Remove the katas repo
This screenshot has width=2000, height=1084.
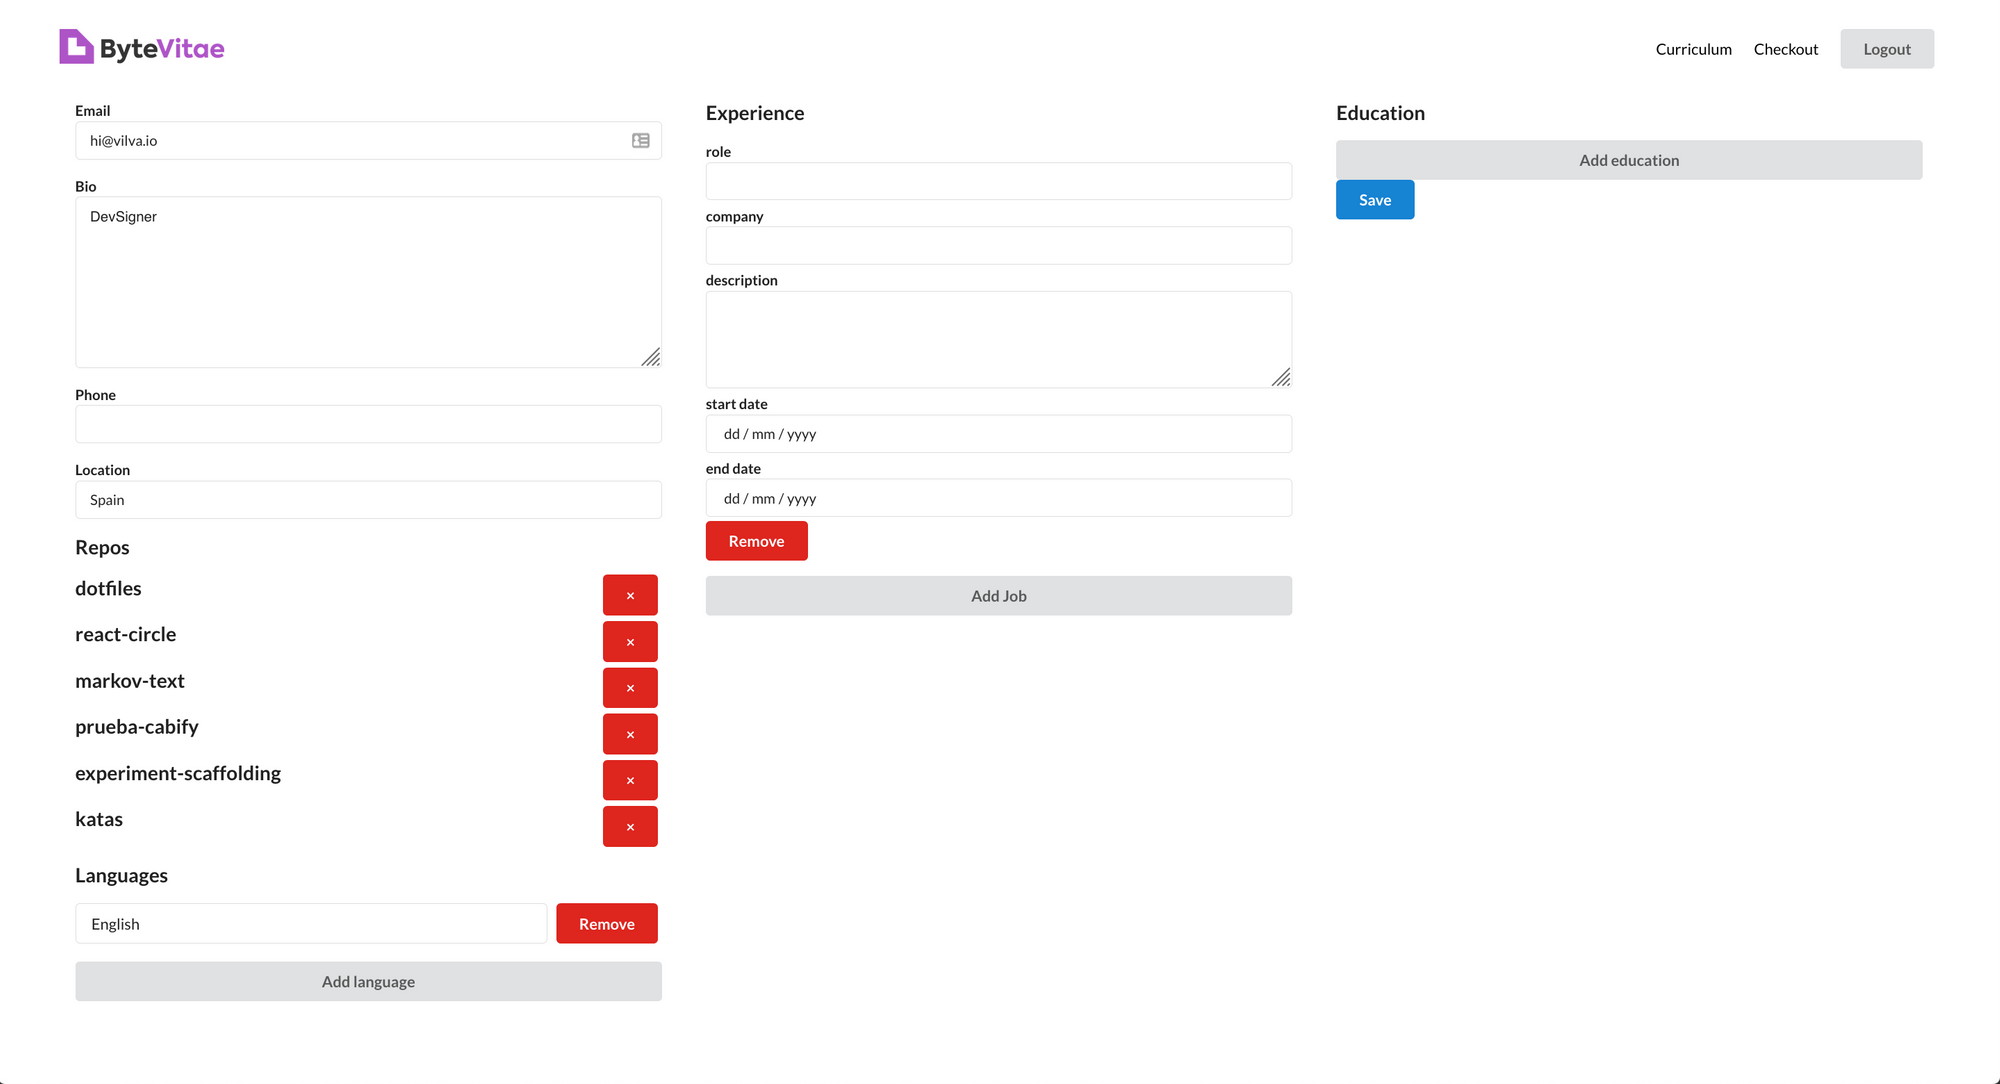click(x=630, y=826)
